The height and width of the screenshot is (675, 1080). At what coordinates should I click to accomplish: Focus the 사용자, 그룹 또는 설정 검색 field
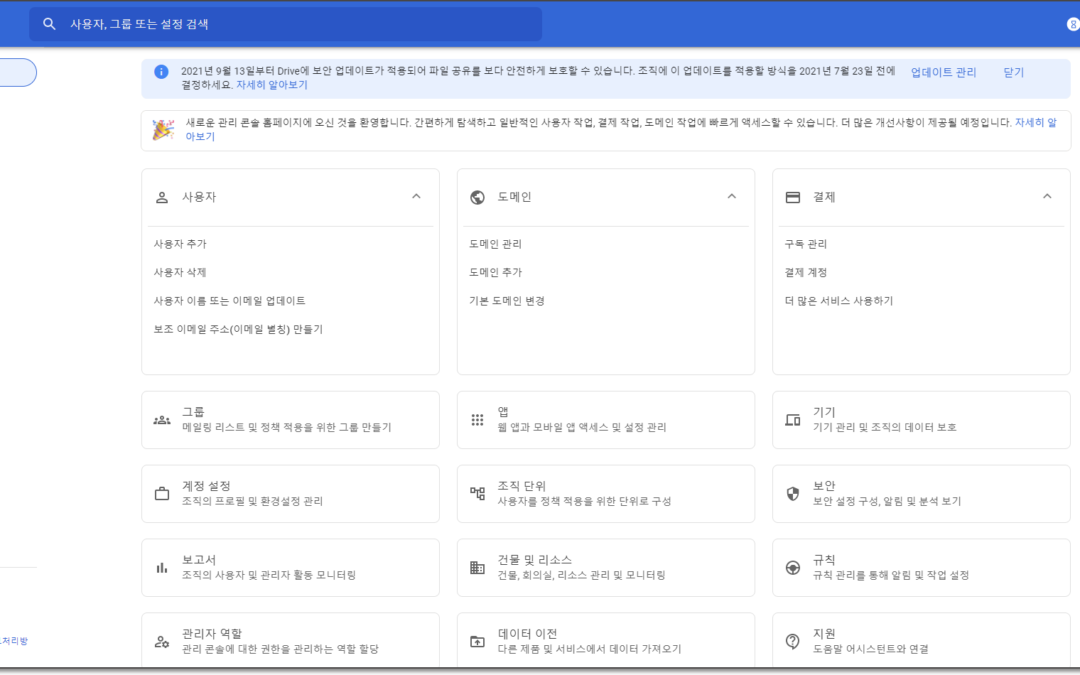tap(285, 24)
